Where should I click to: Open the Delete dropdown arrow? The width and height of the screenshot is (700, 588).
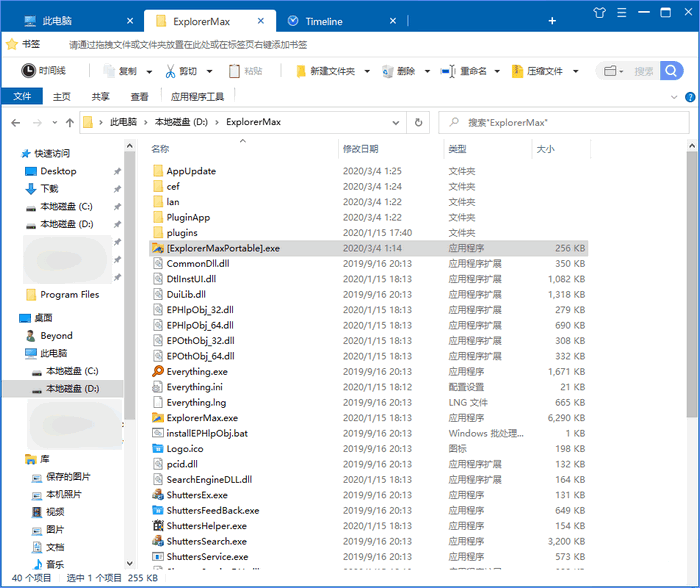pos(427,71)
